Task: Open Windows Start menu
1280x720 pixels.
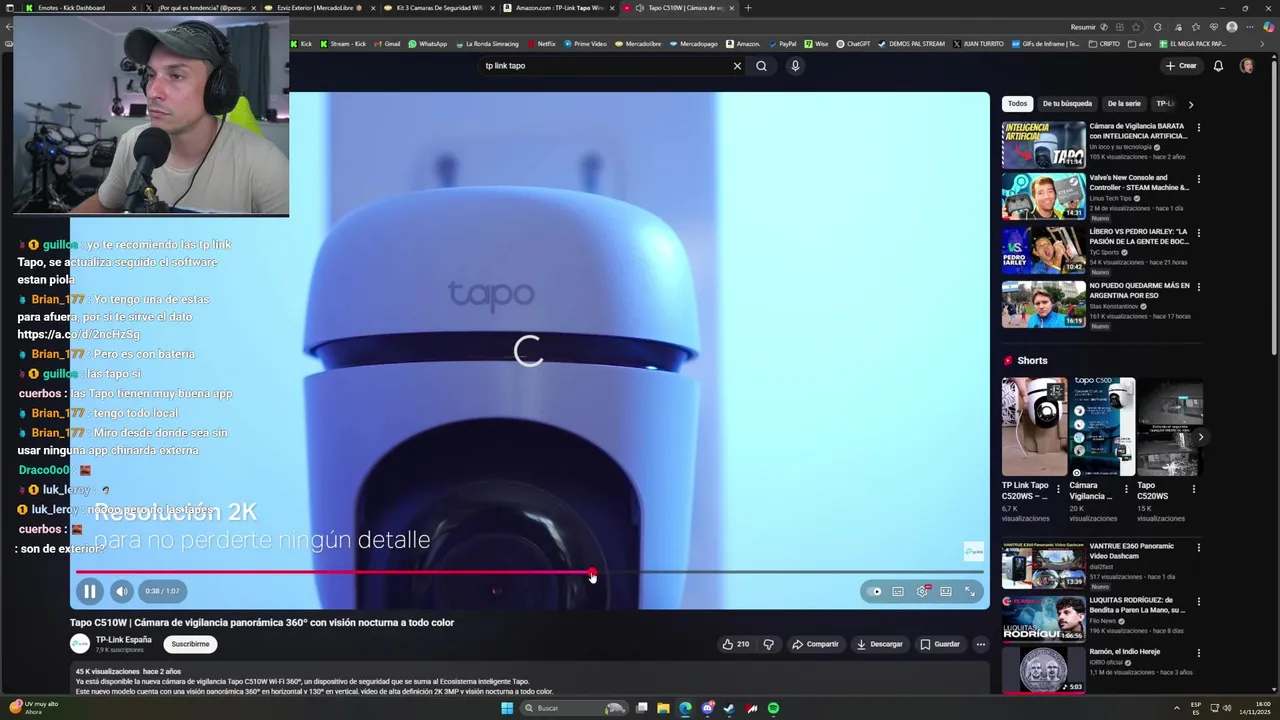Action: point(507,708)
